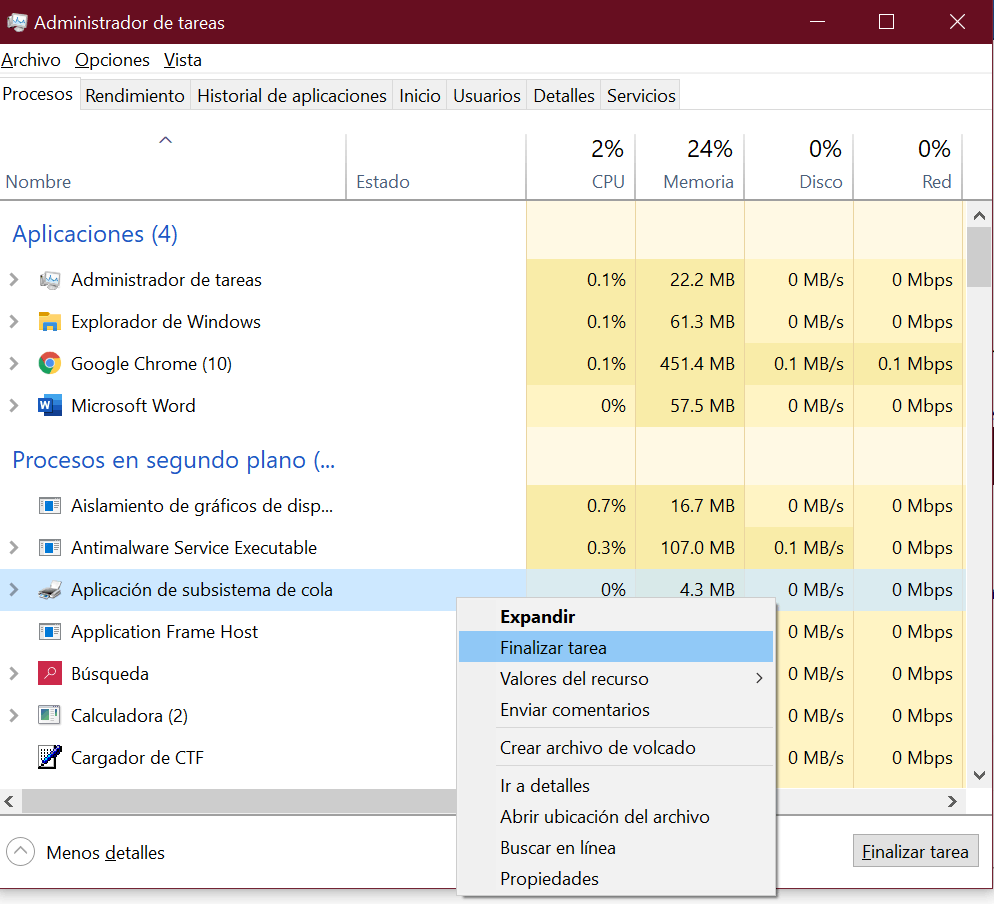Open the Detalles tab
The height and width of the screenshot is (904, 994).
coord(564,96)
